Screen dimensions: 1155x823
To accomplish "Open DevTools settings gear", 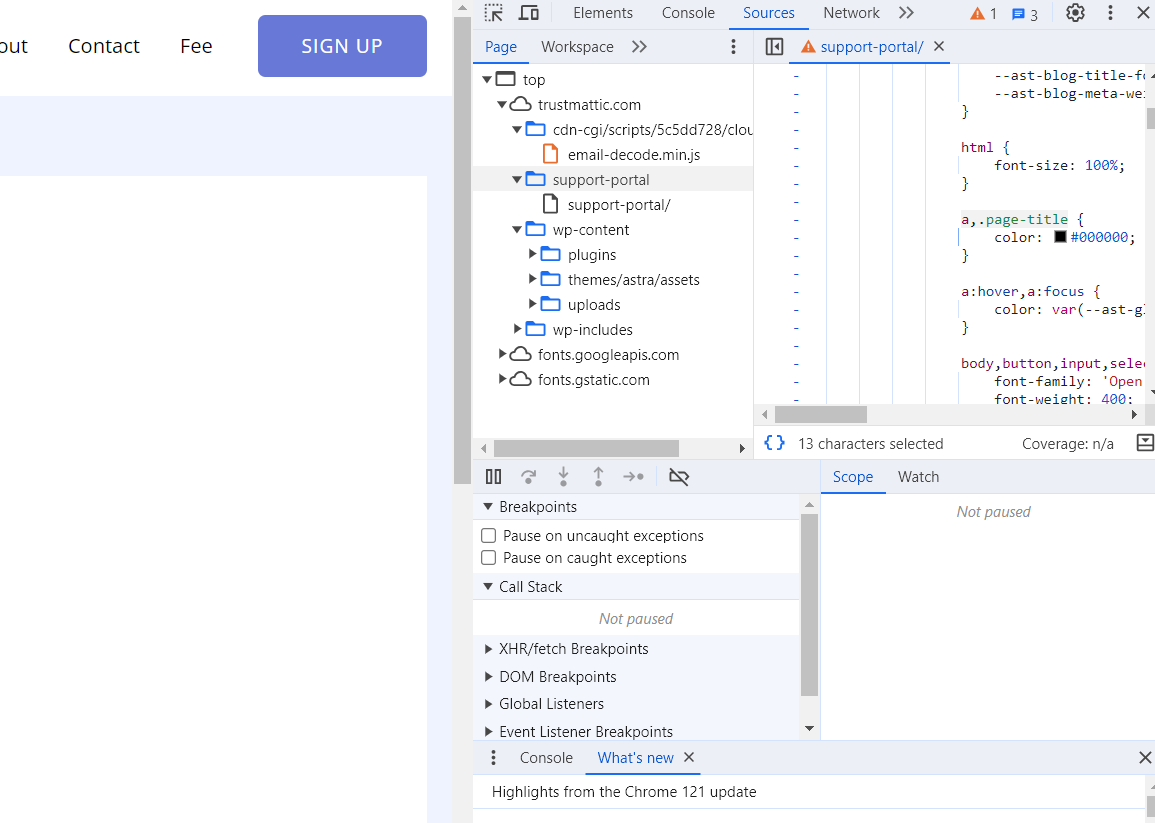I will [1075, 13].
